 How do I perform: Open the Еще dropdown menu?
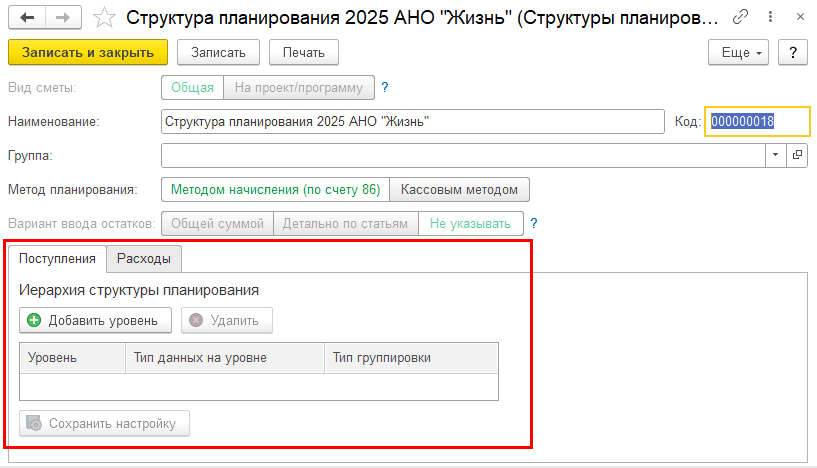coord(738,52)
